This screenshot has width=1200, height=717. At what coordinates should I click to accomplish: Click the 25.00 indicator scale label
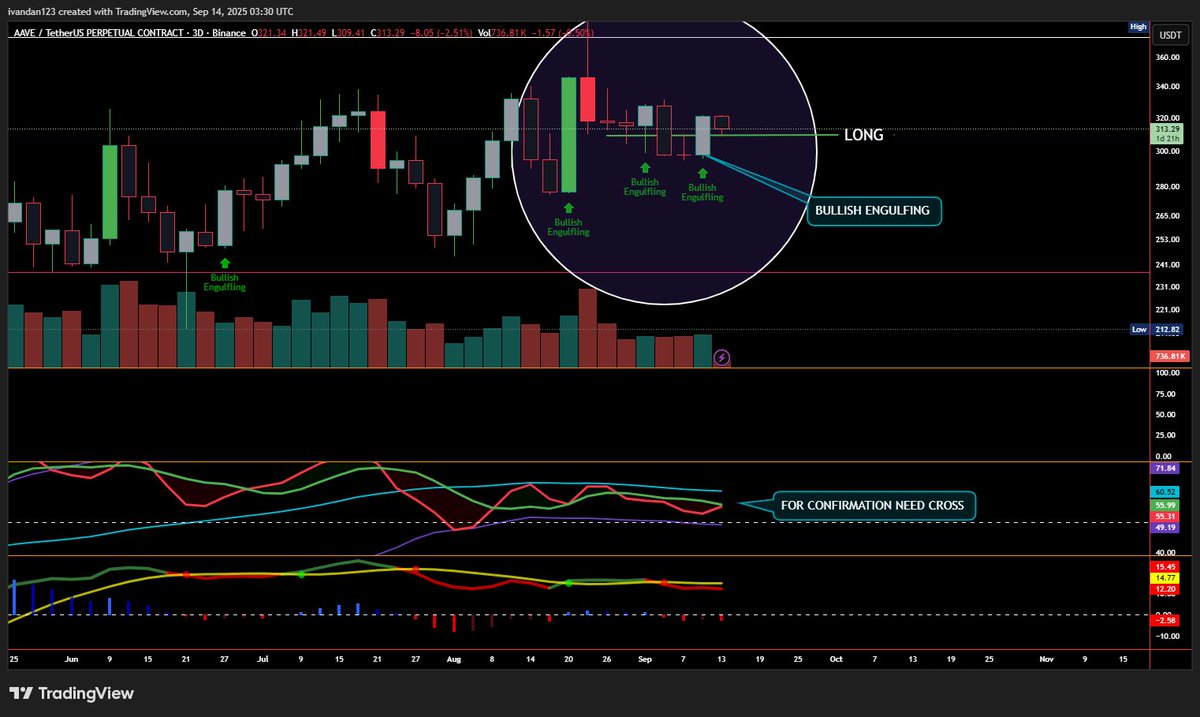pyautogui.click(x=1168, y=435)
